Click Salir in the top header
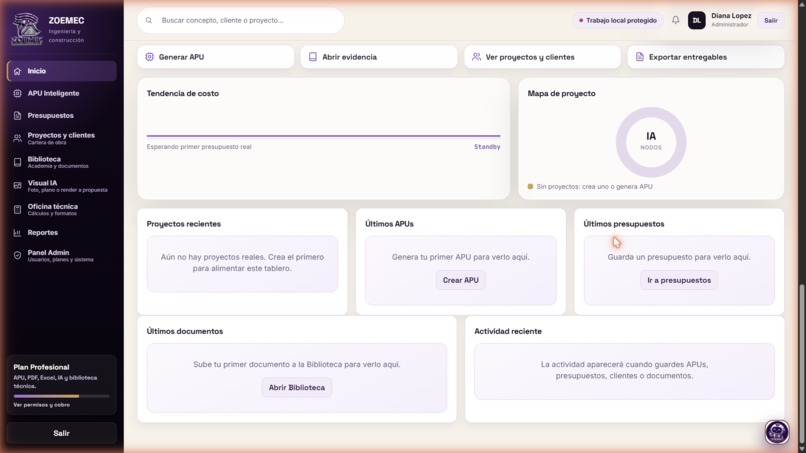Viewport: 806px width, 453px height. [x=771, y=21]
